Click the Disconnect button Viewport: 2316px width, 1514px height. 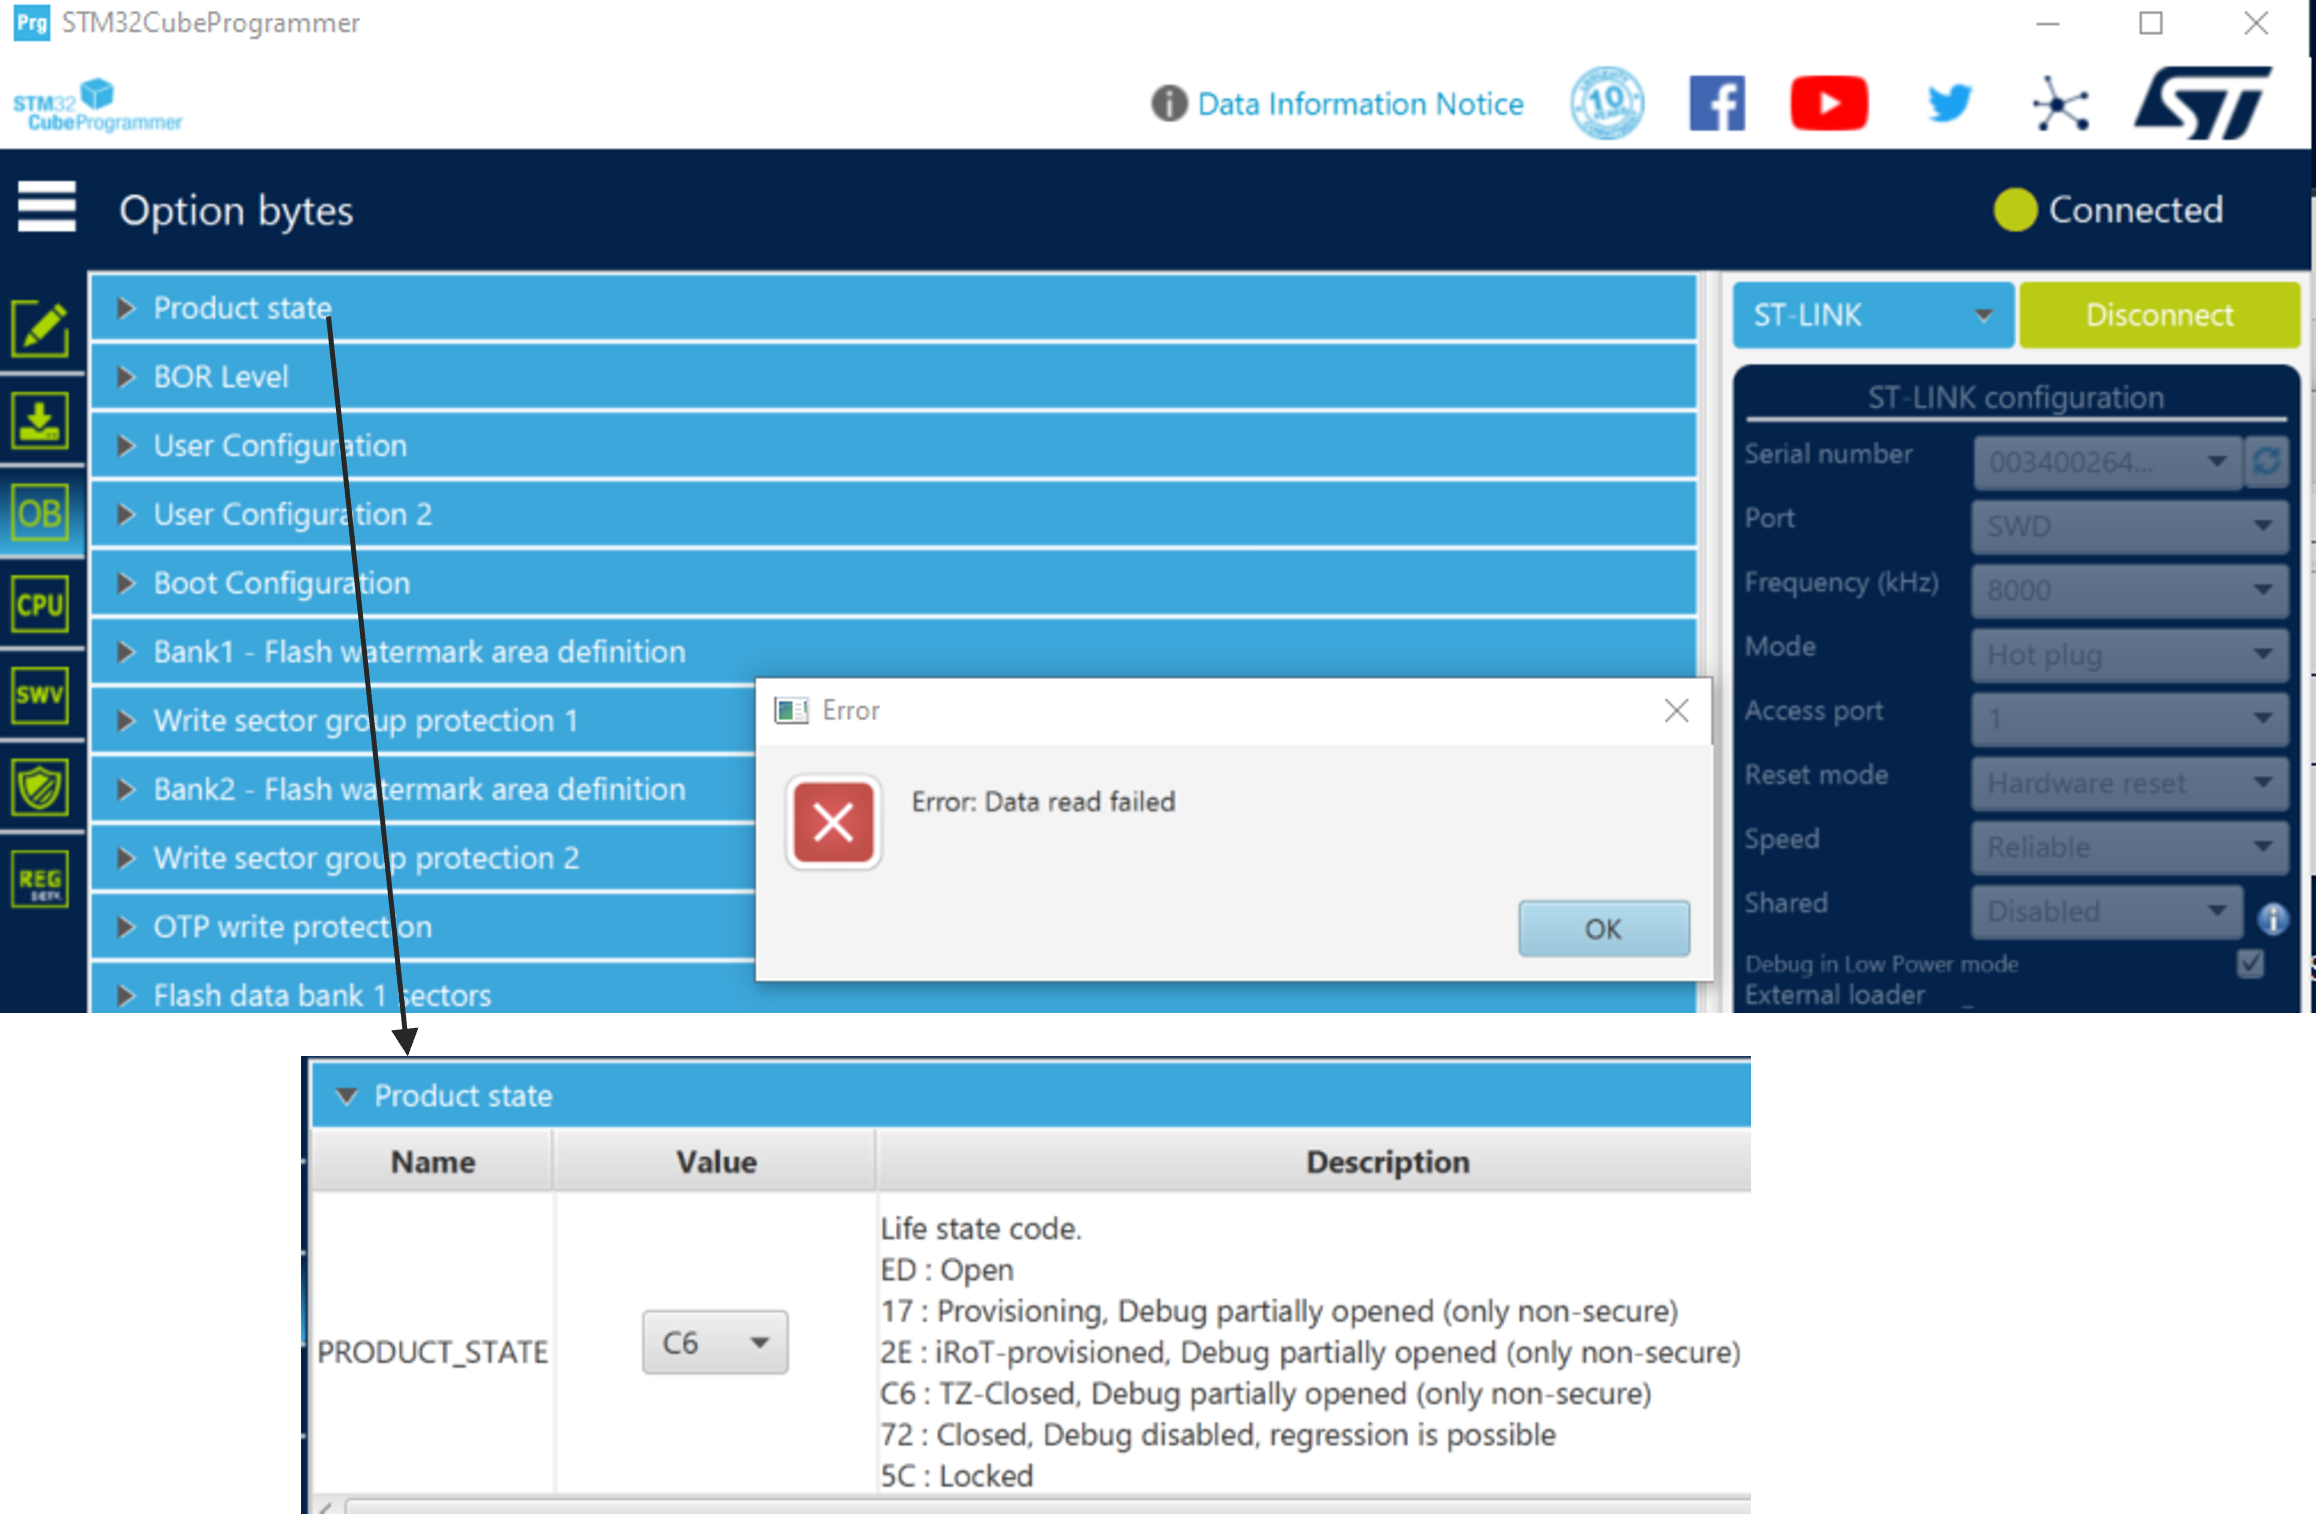[2157, 316]
